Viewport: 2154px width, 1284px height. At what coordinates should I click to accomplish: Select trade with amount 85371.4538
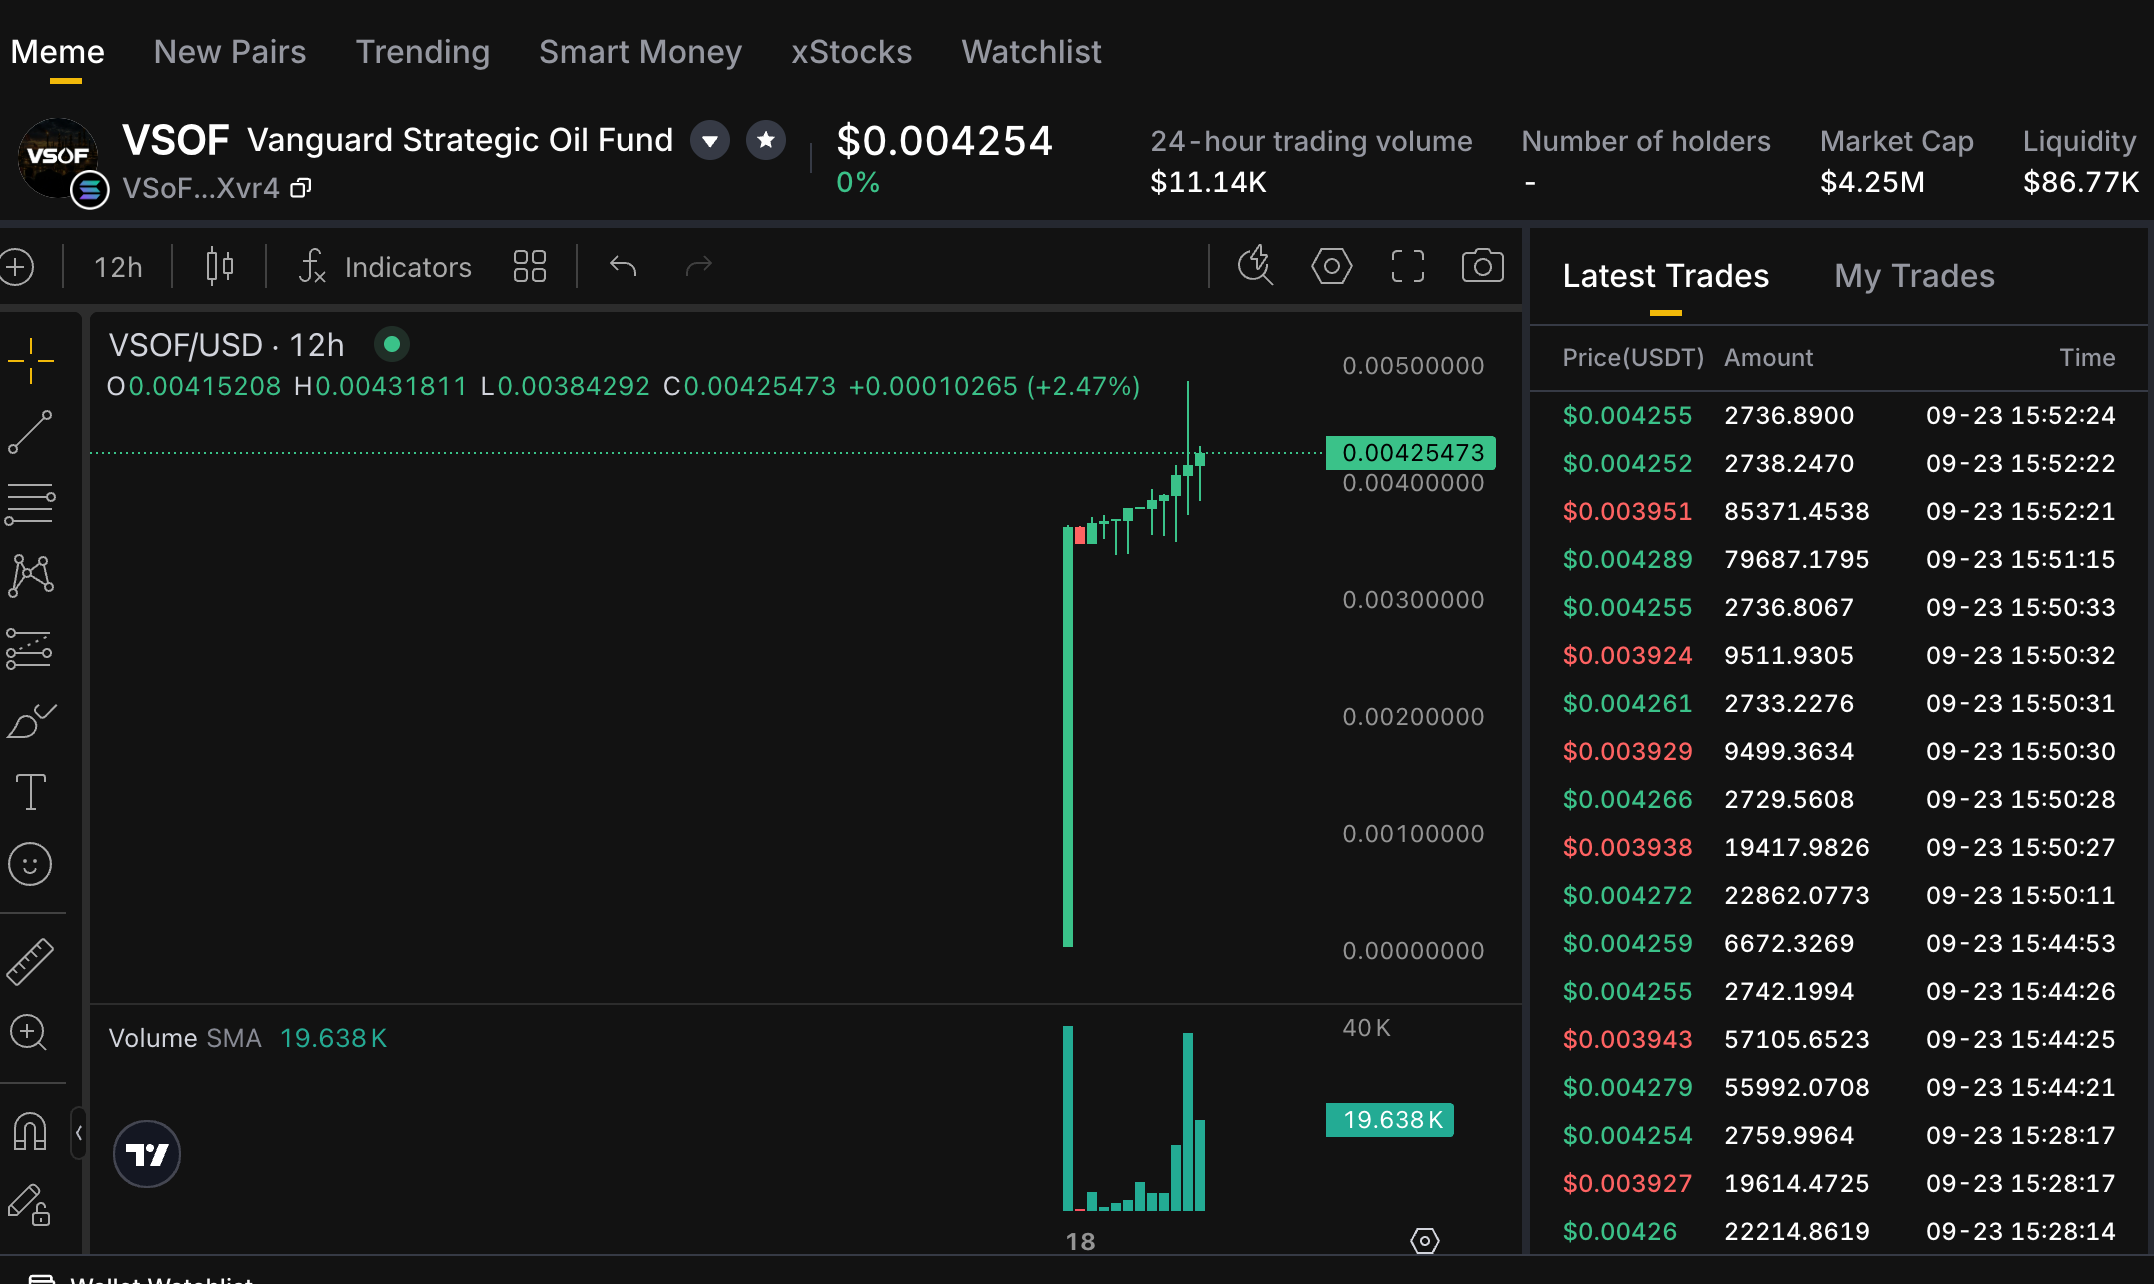coord(1839,512)
